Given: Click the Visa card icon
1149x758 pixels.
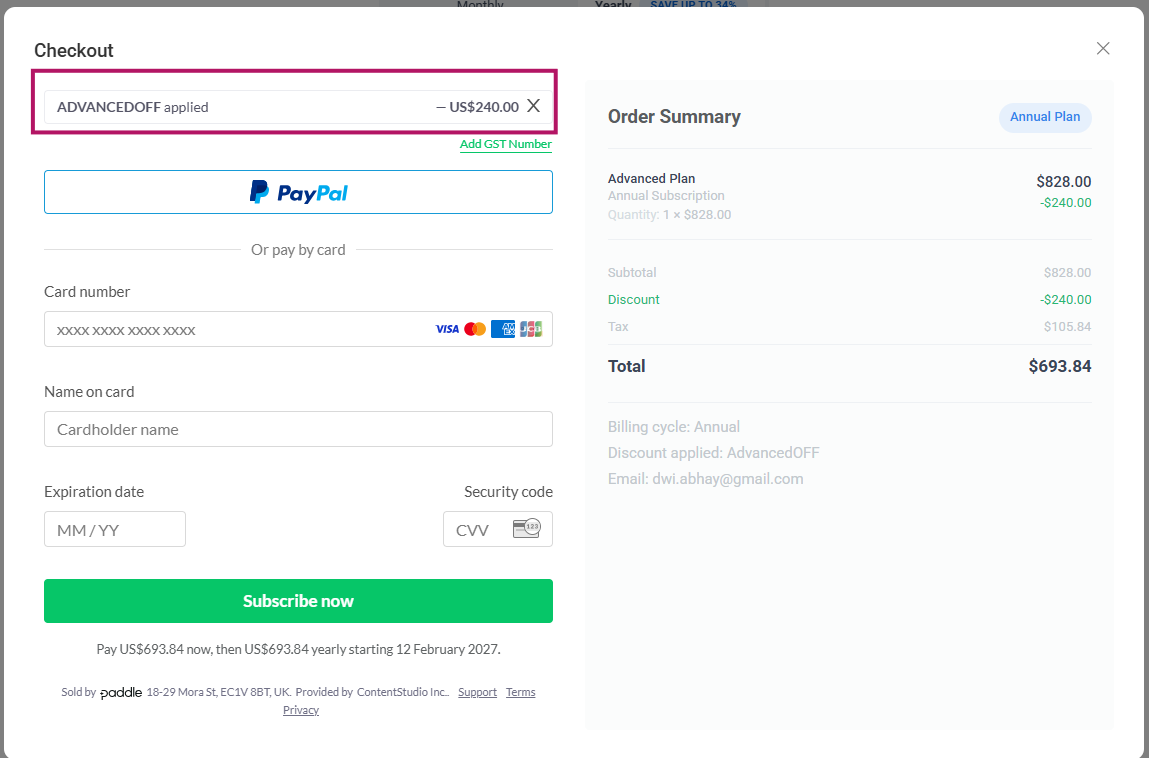Looking at the screenshot, I should (448, 328).
